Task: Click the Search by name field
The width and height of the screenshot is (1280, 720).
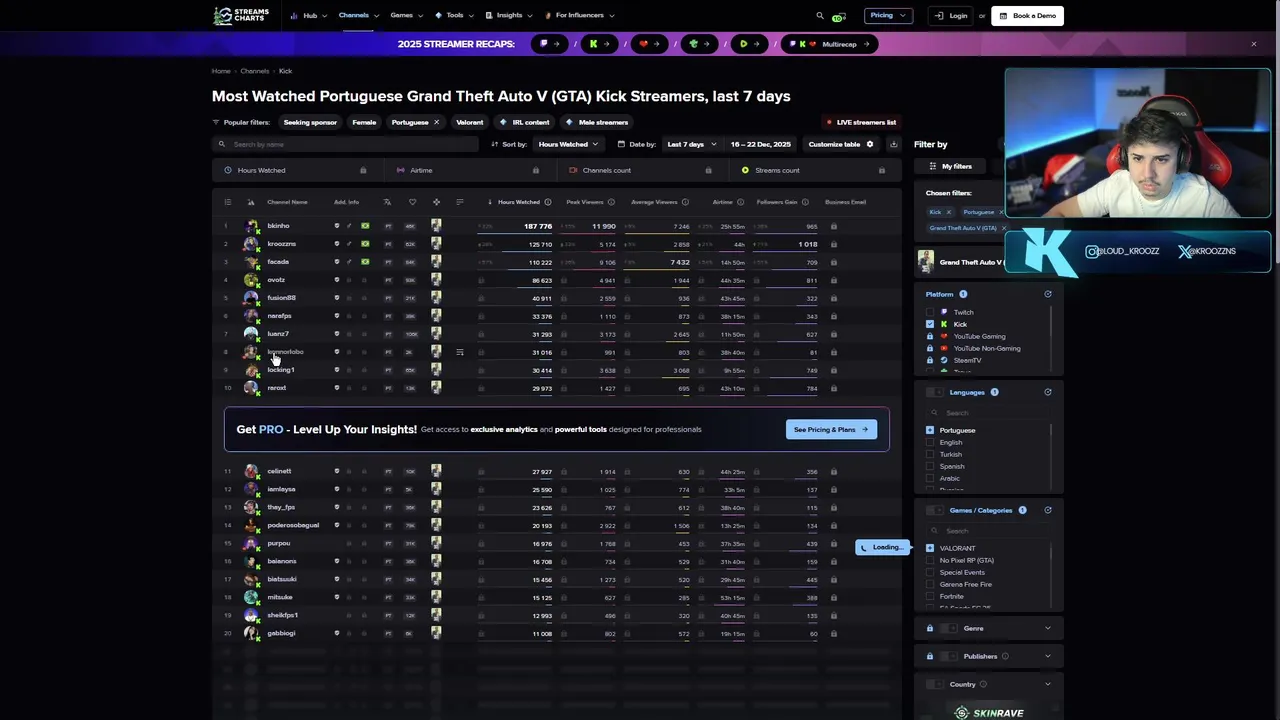Action: point(346,144)
